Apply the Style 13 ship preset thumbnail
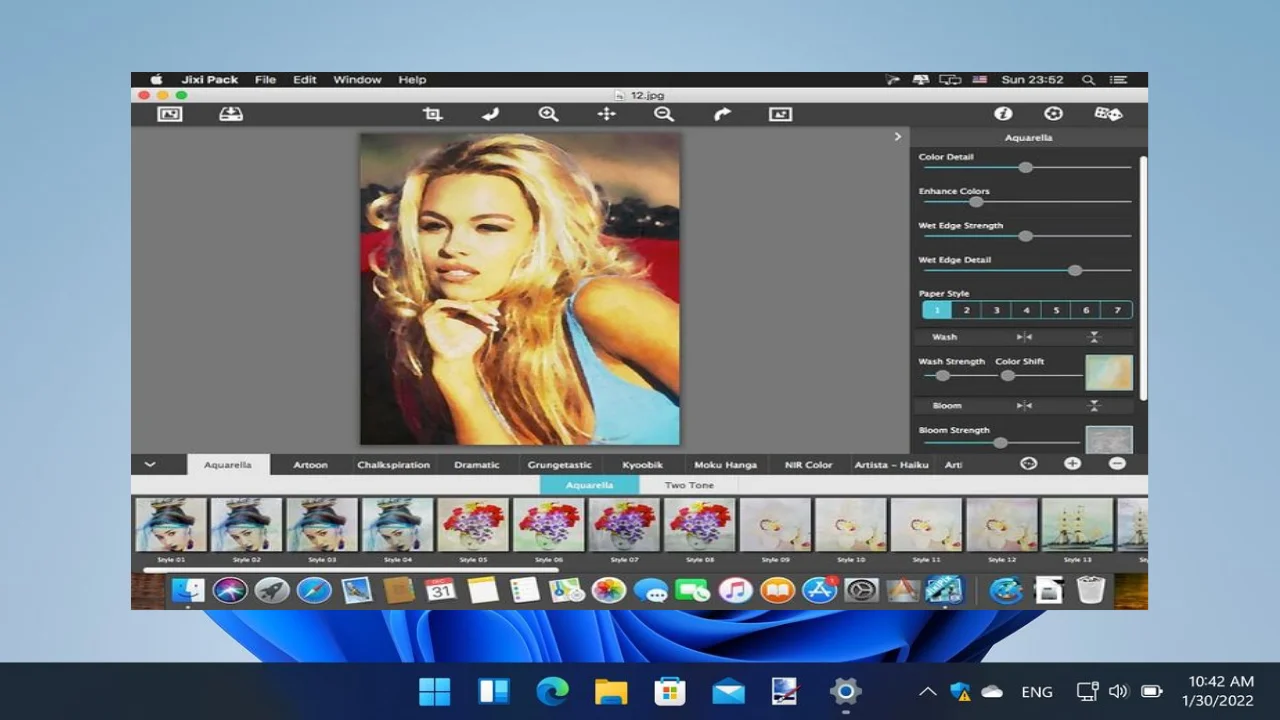Viewport: 1280px width, 720px height. 1077,525
